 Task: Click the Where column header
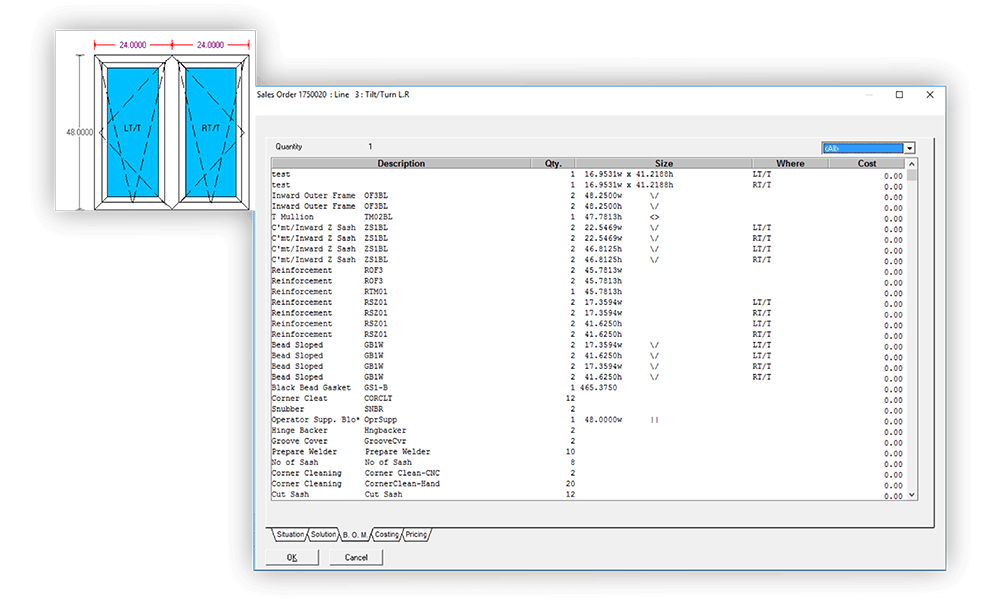pyautogui.click(x=789, y=162)
